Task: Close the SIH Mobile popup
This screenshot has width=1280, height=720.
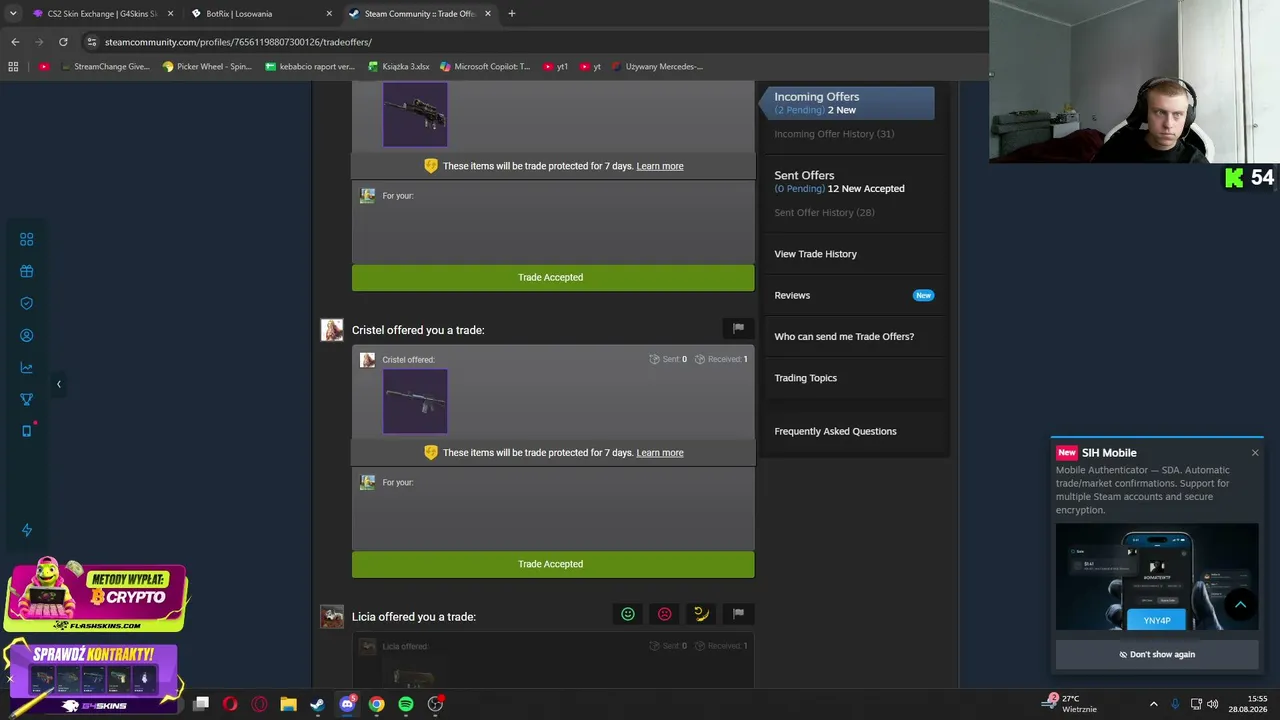Action: (1255, 453)
